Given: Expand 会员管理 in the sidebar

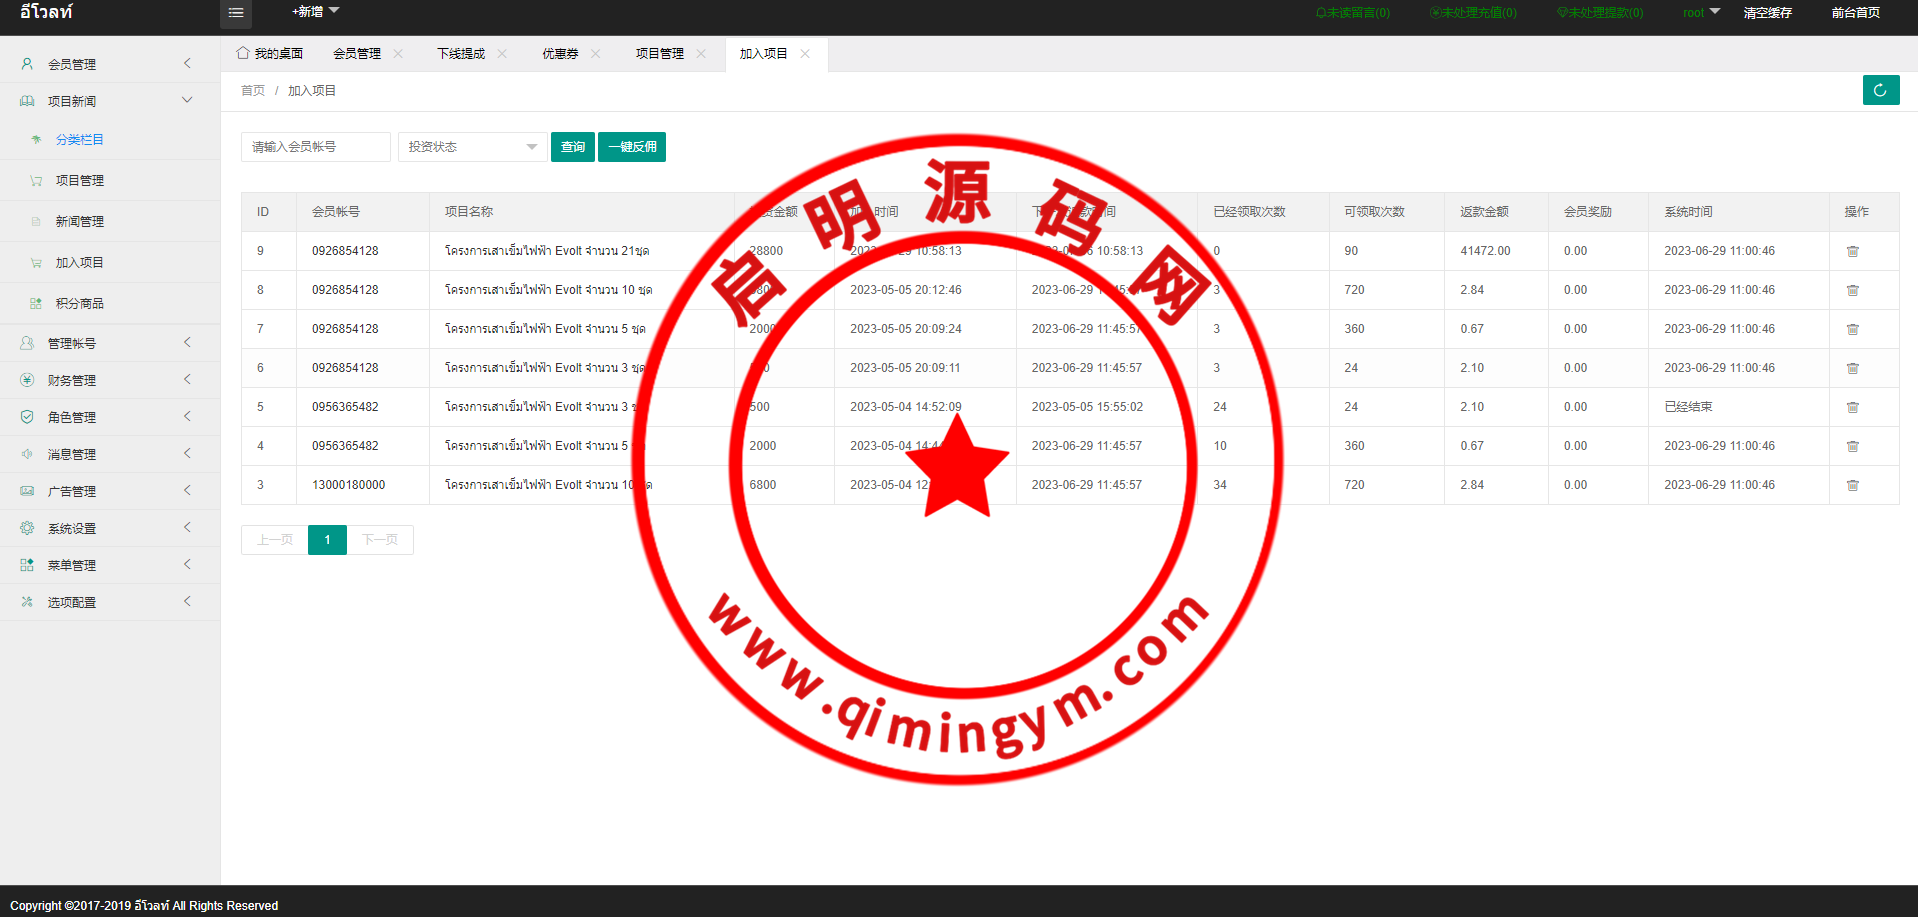Looking at the screenshot, I should pyautogui.click(x=105, y=64).
